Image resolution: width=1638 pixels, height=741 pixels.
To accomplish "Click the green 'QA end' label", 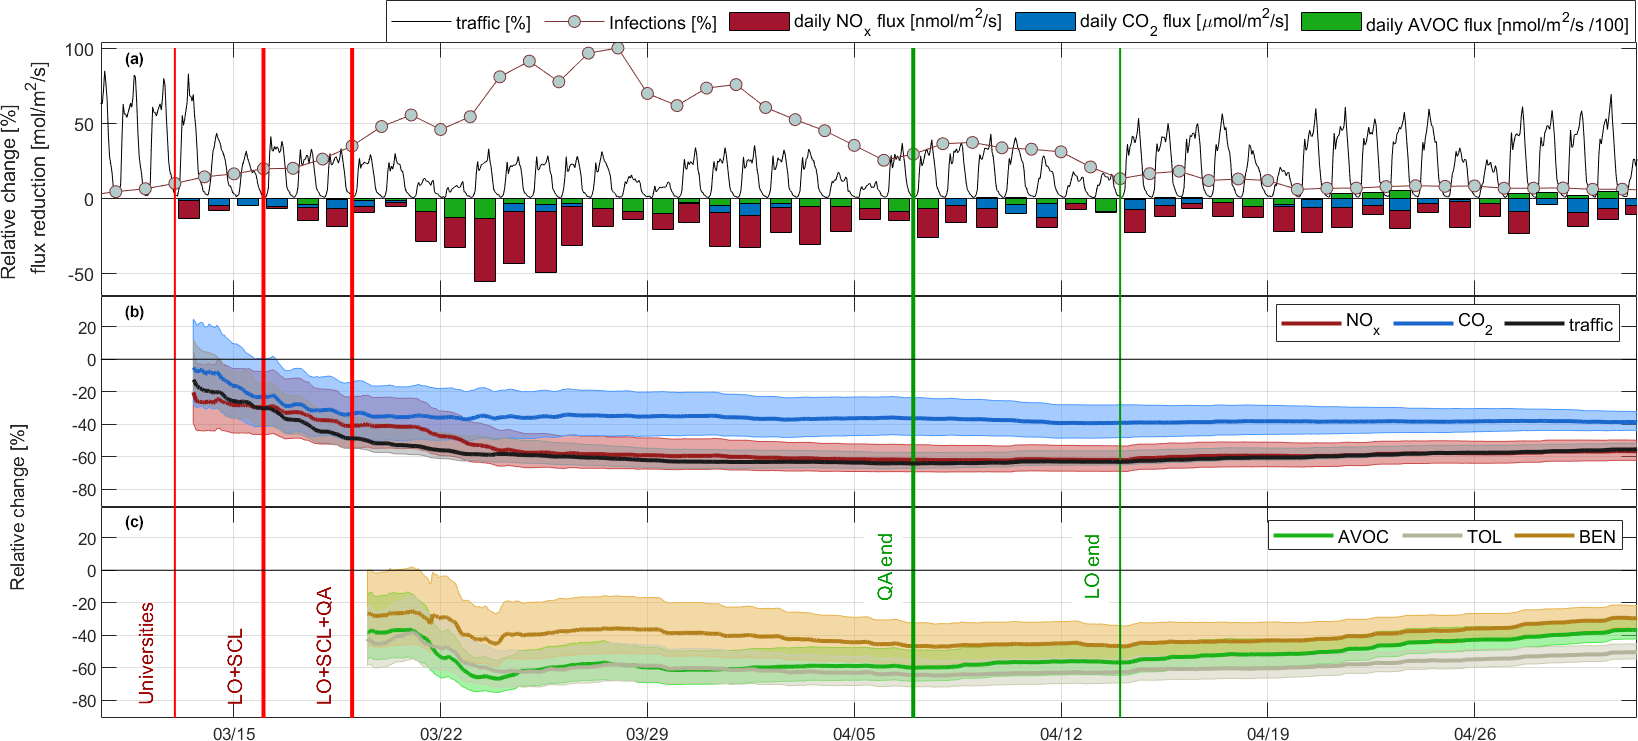I will [x=886, y=566].
